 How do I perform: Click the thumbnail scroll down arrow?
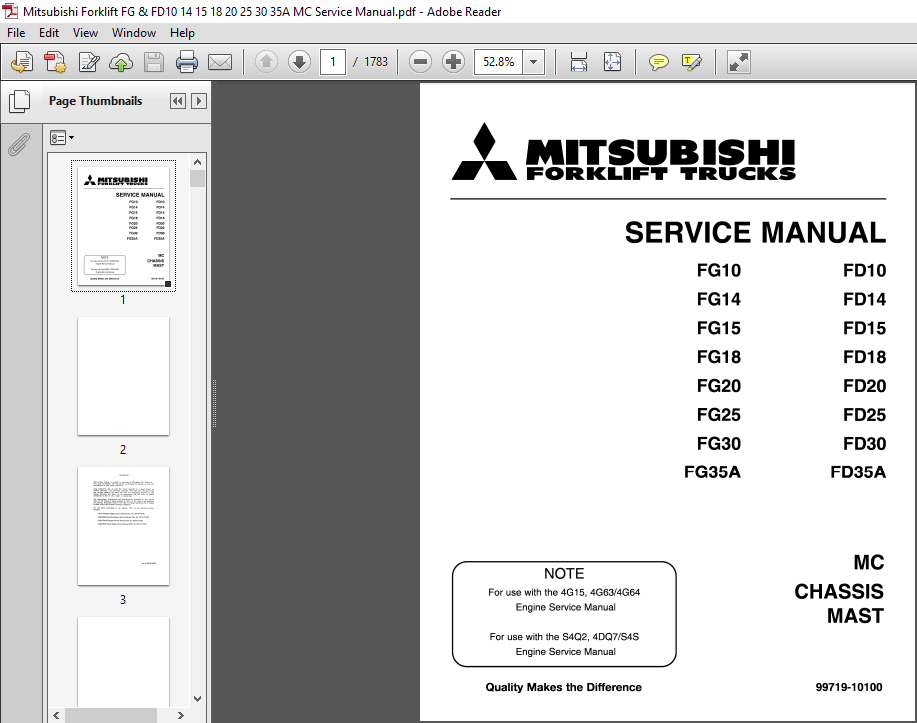(198, 699)
